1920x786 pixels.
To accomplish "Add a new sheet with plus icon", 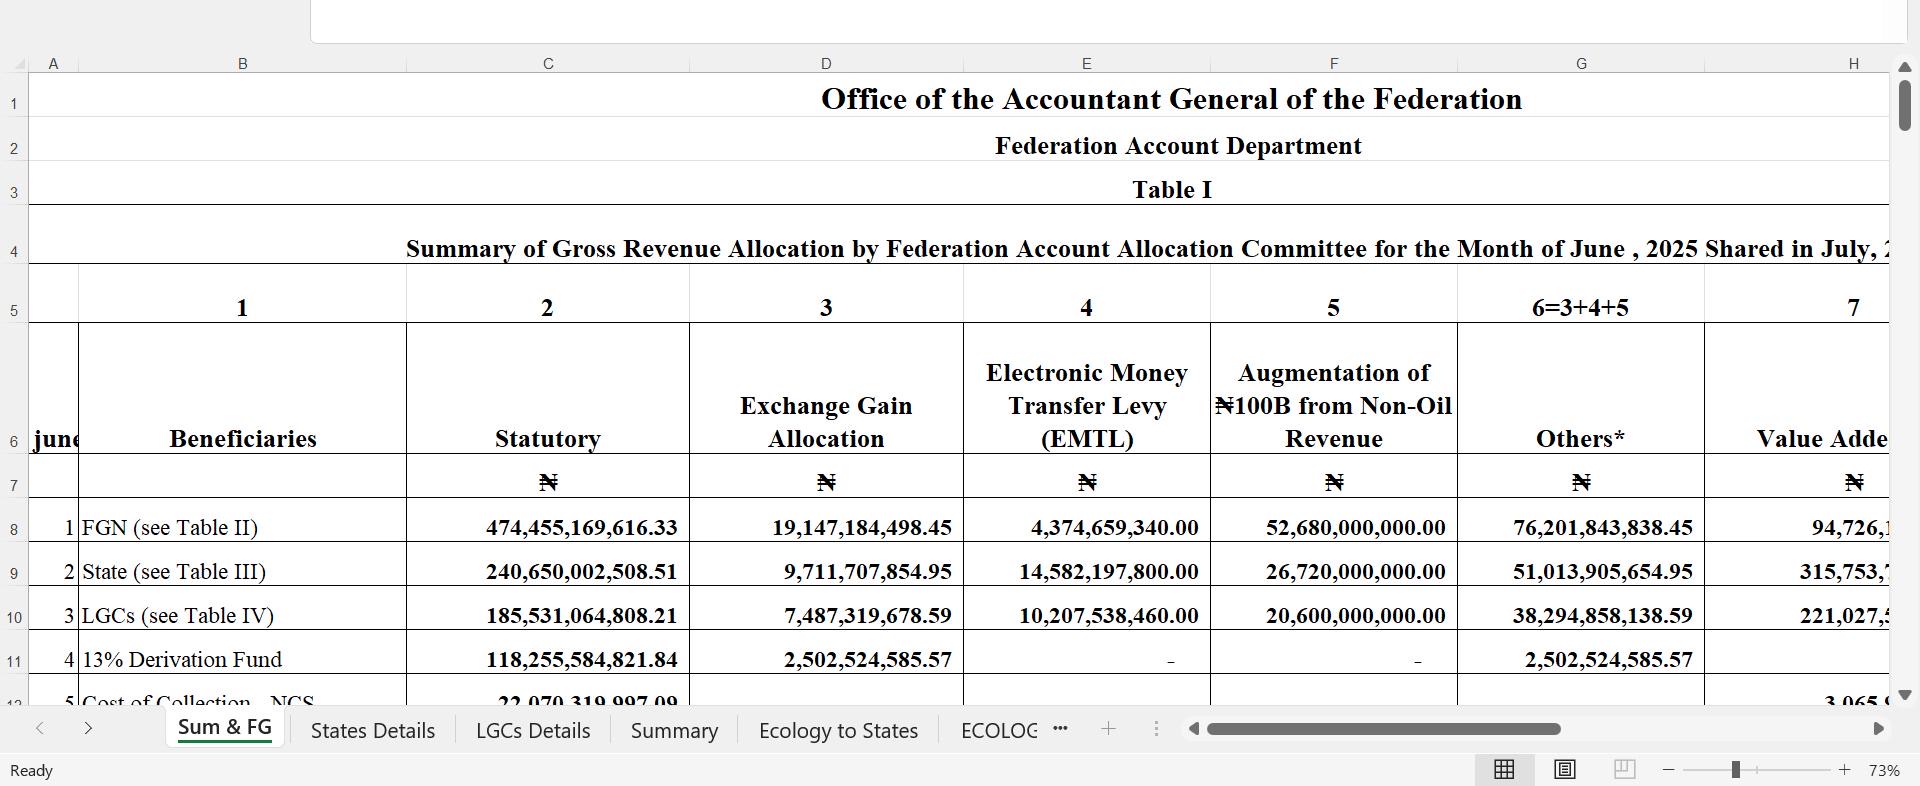I will tap(1108, 729).
